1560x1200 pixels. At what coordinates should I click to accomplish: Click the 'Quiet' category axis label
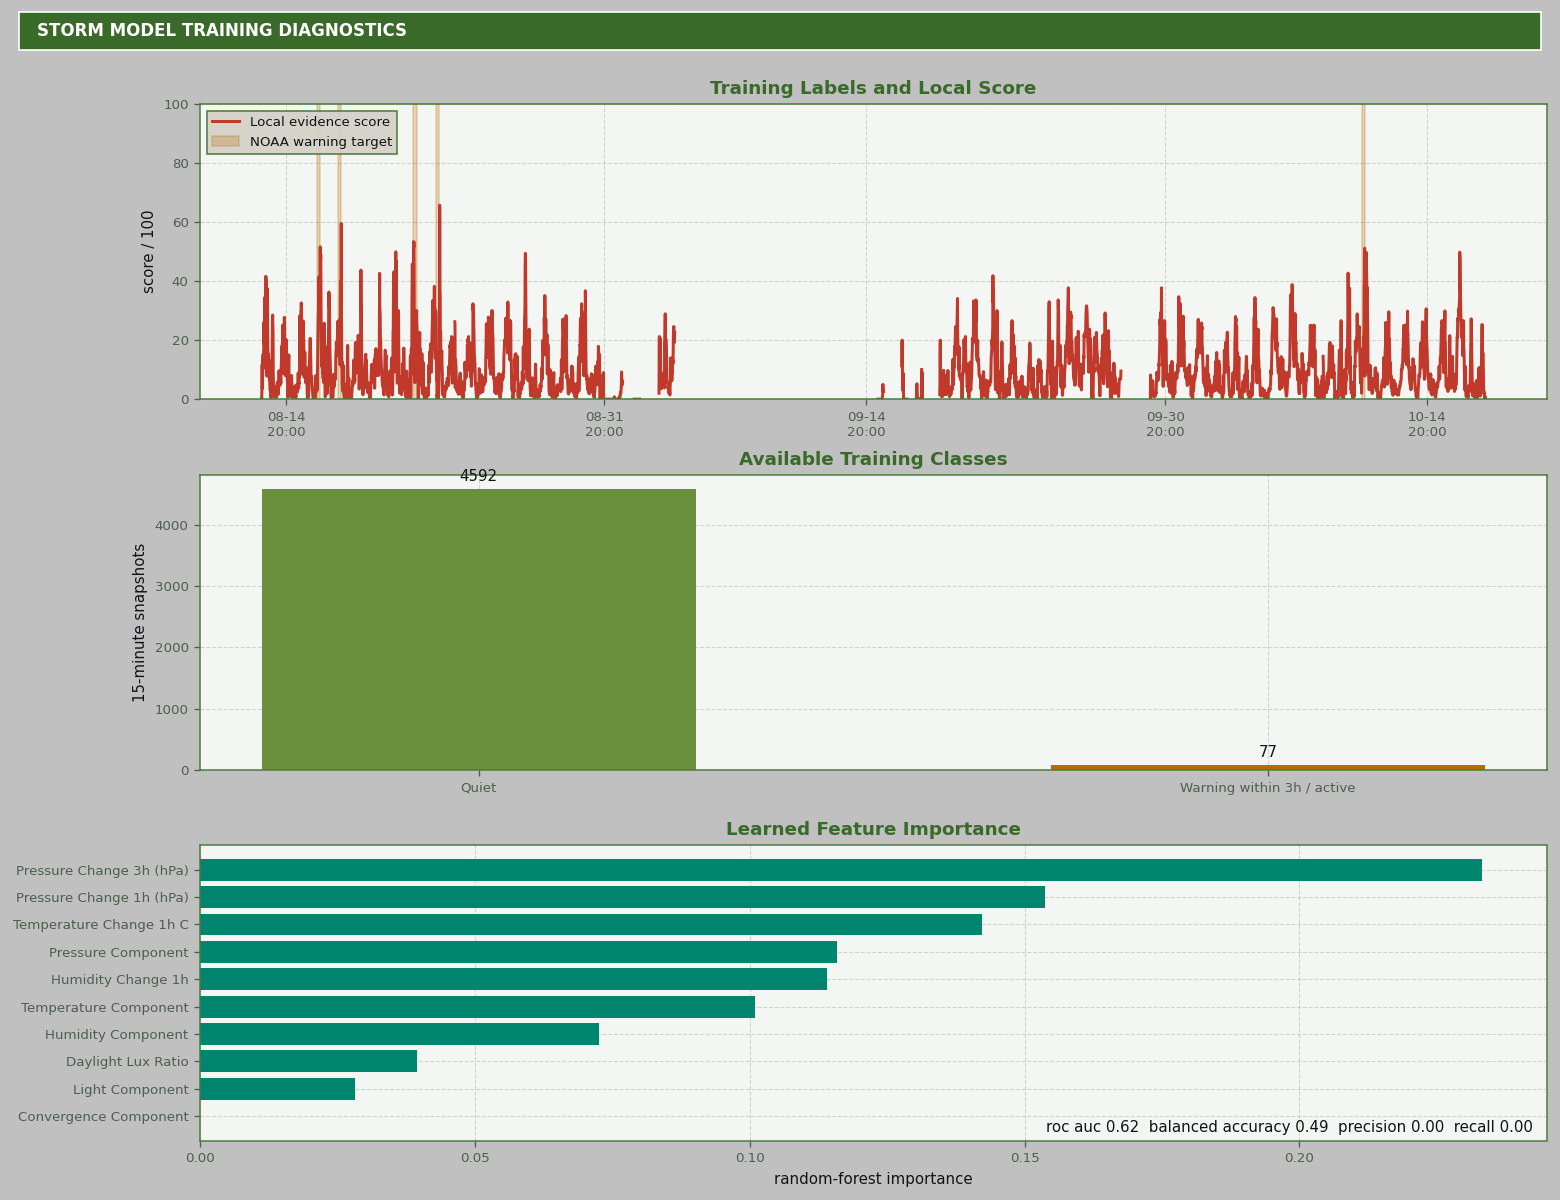(x=478, y=788)
